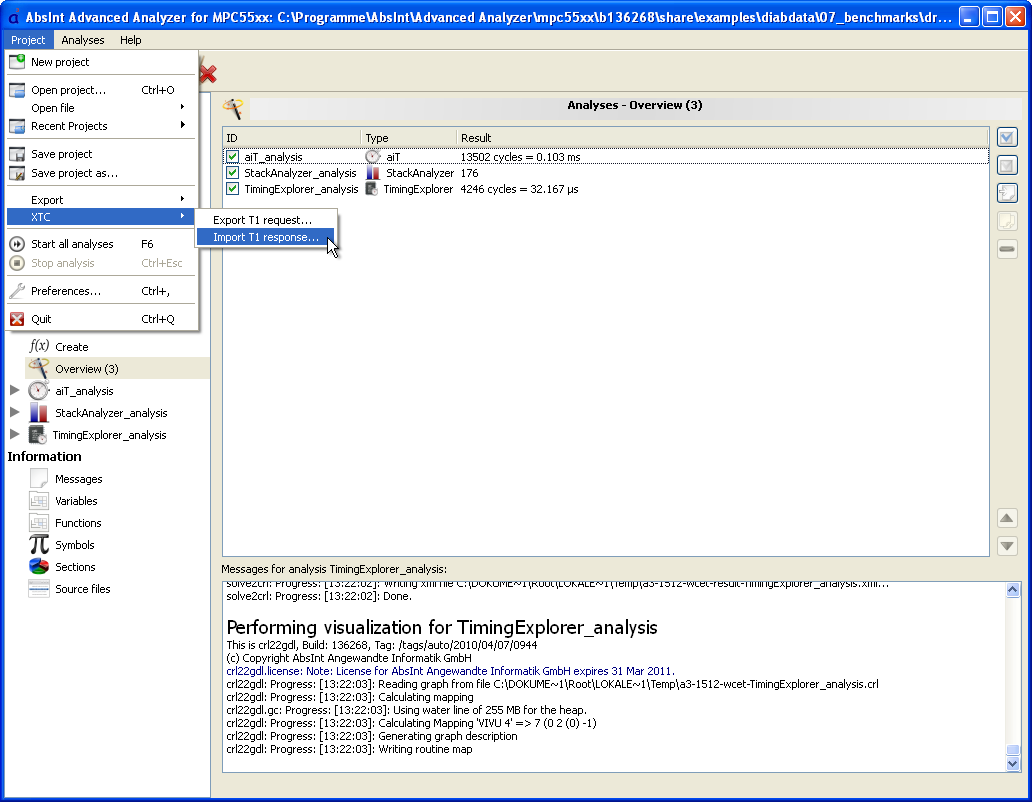Select the Overview (3) entry
The width and height of the screenshot is (1032, 802).
(x=117, y=368)
